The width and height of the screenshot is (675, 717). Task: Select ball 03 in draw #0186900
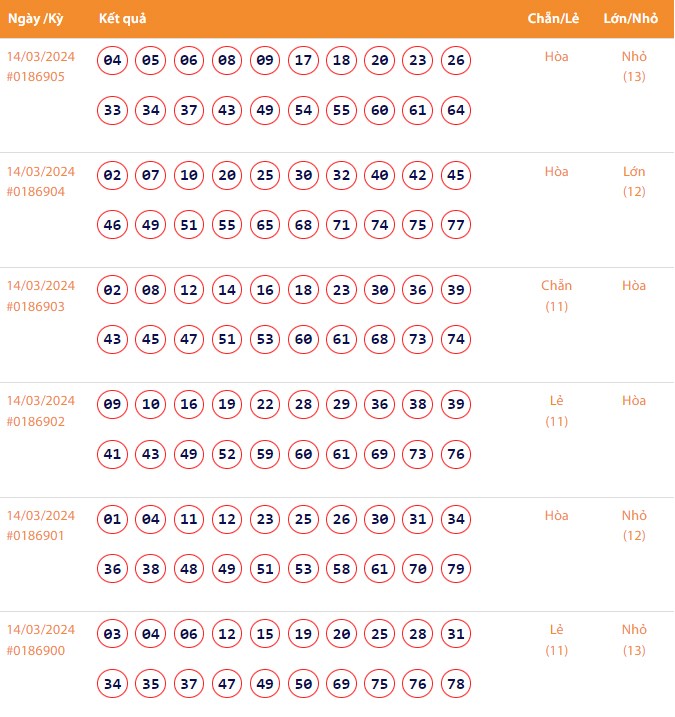pos(113,634)
